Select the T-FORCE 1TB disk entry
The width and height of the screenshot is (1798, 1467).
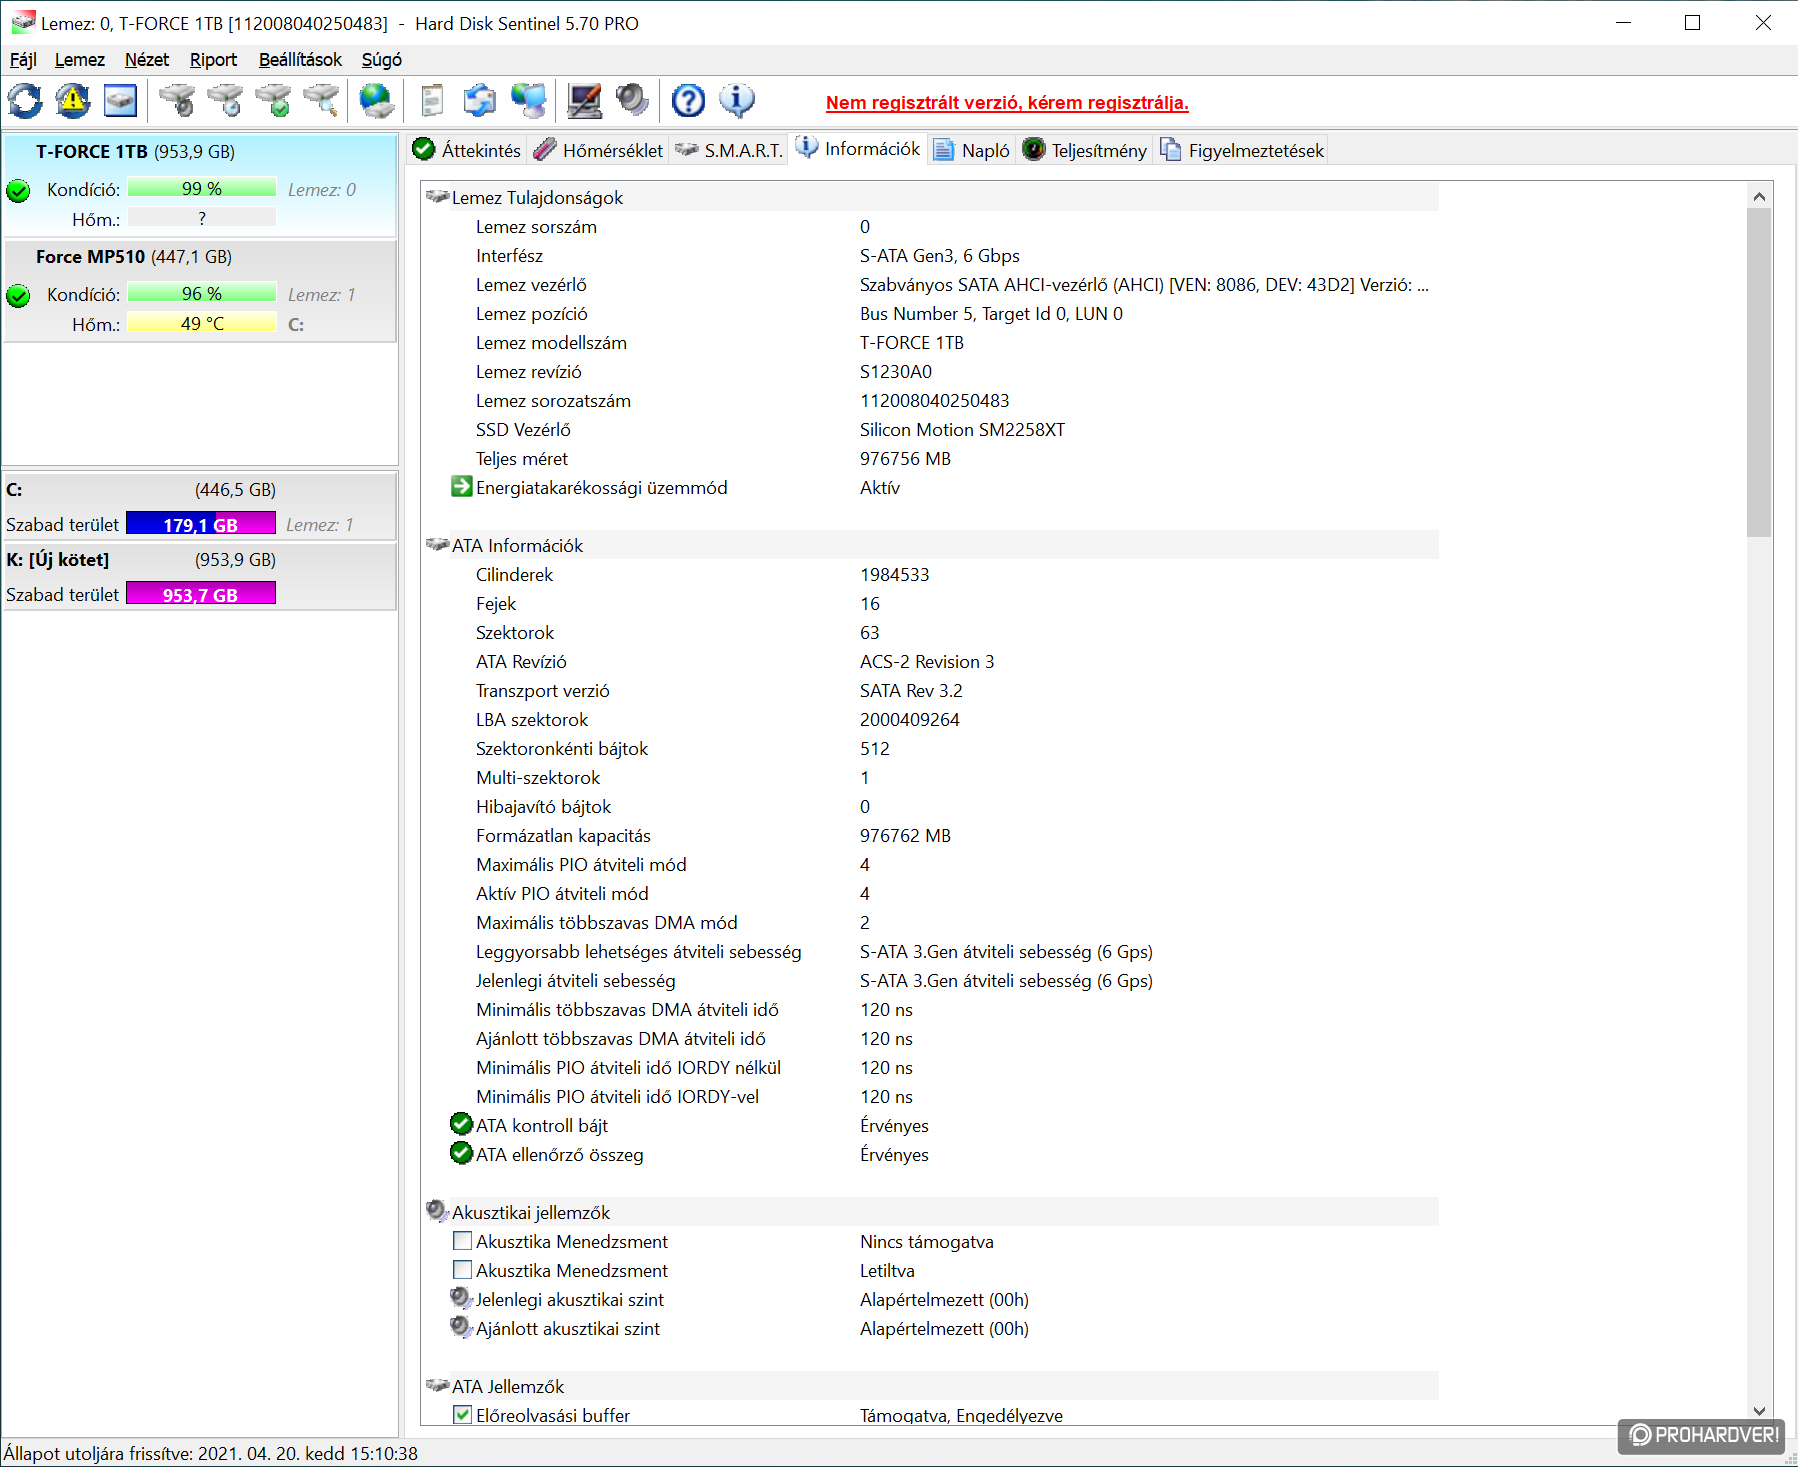[x=200, y=185]
